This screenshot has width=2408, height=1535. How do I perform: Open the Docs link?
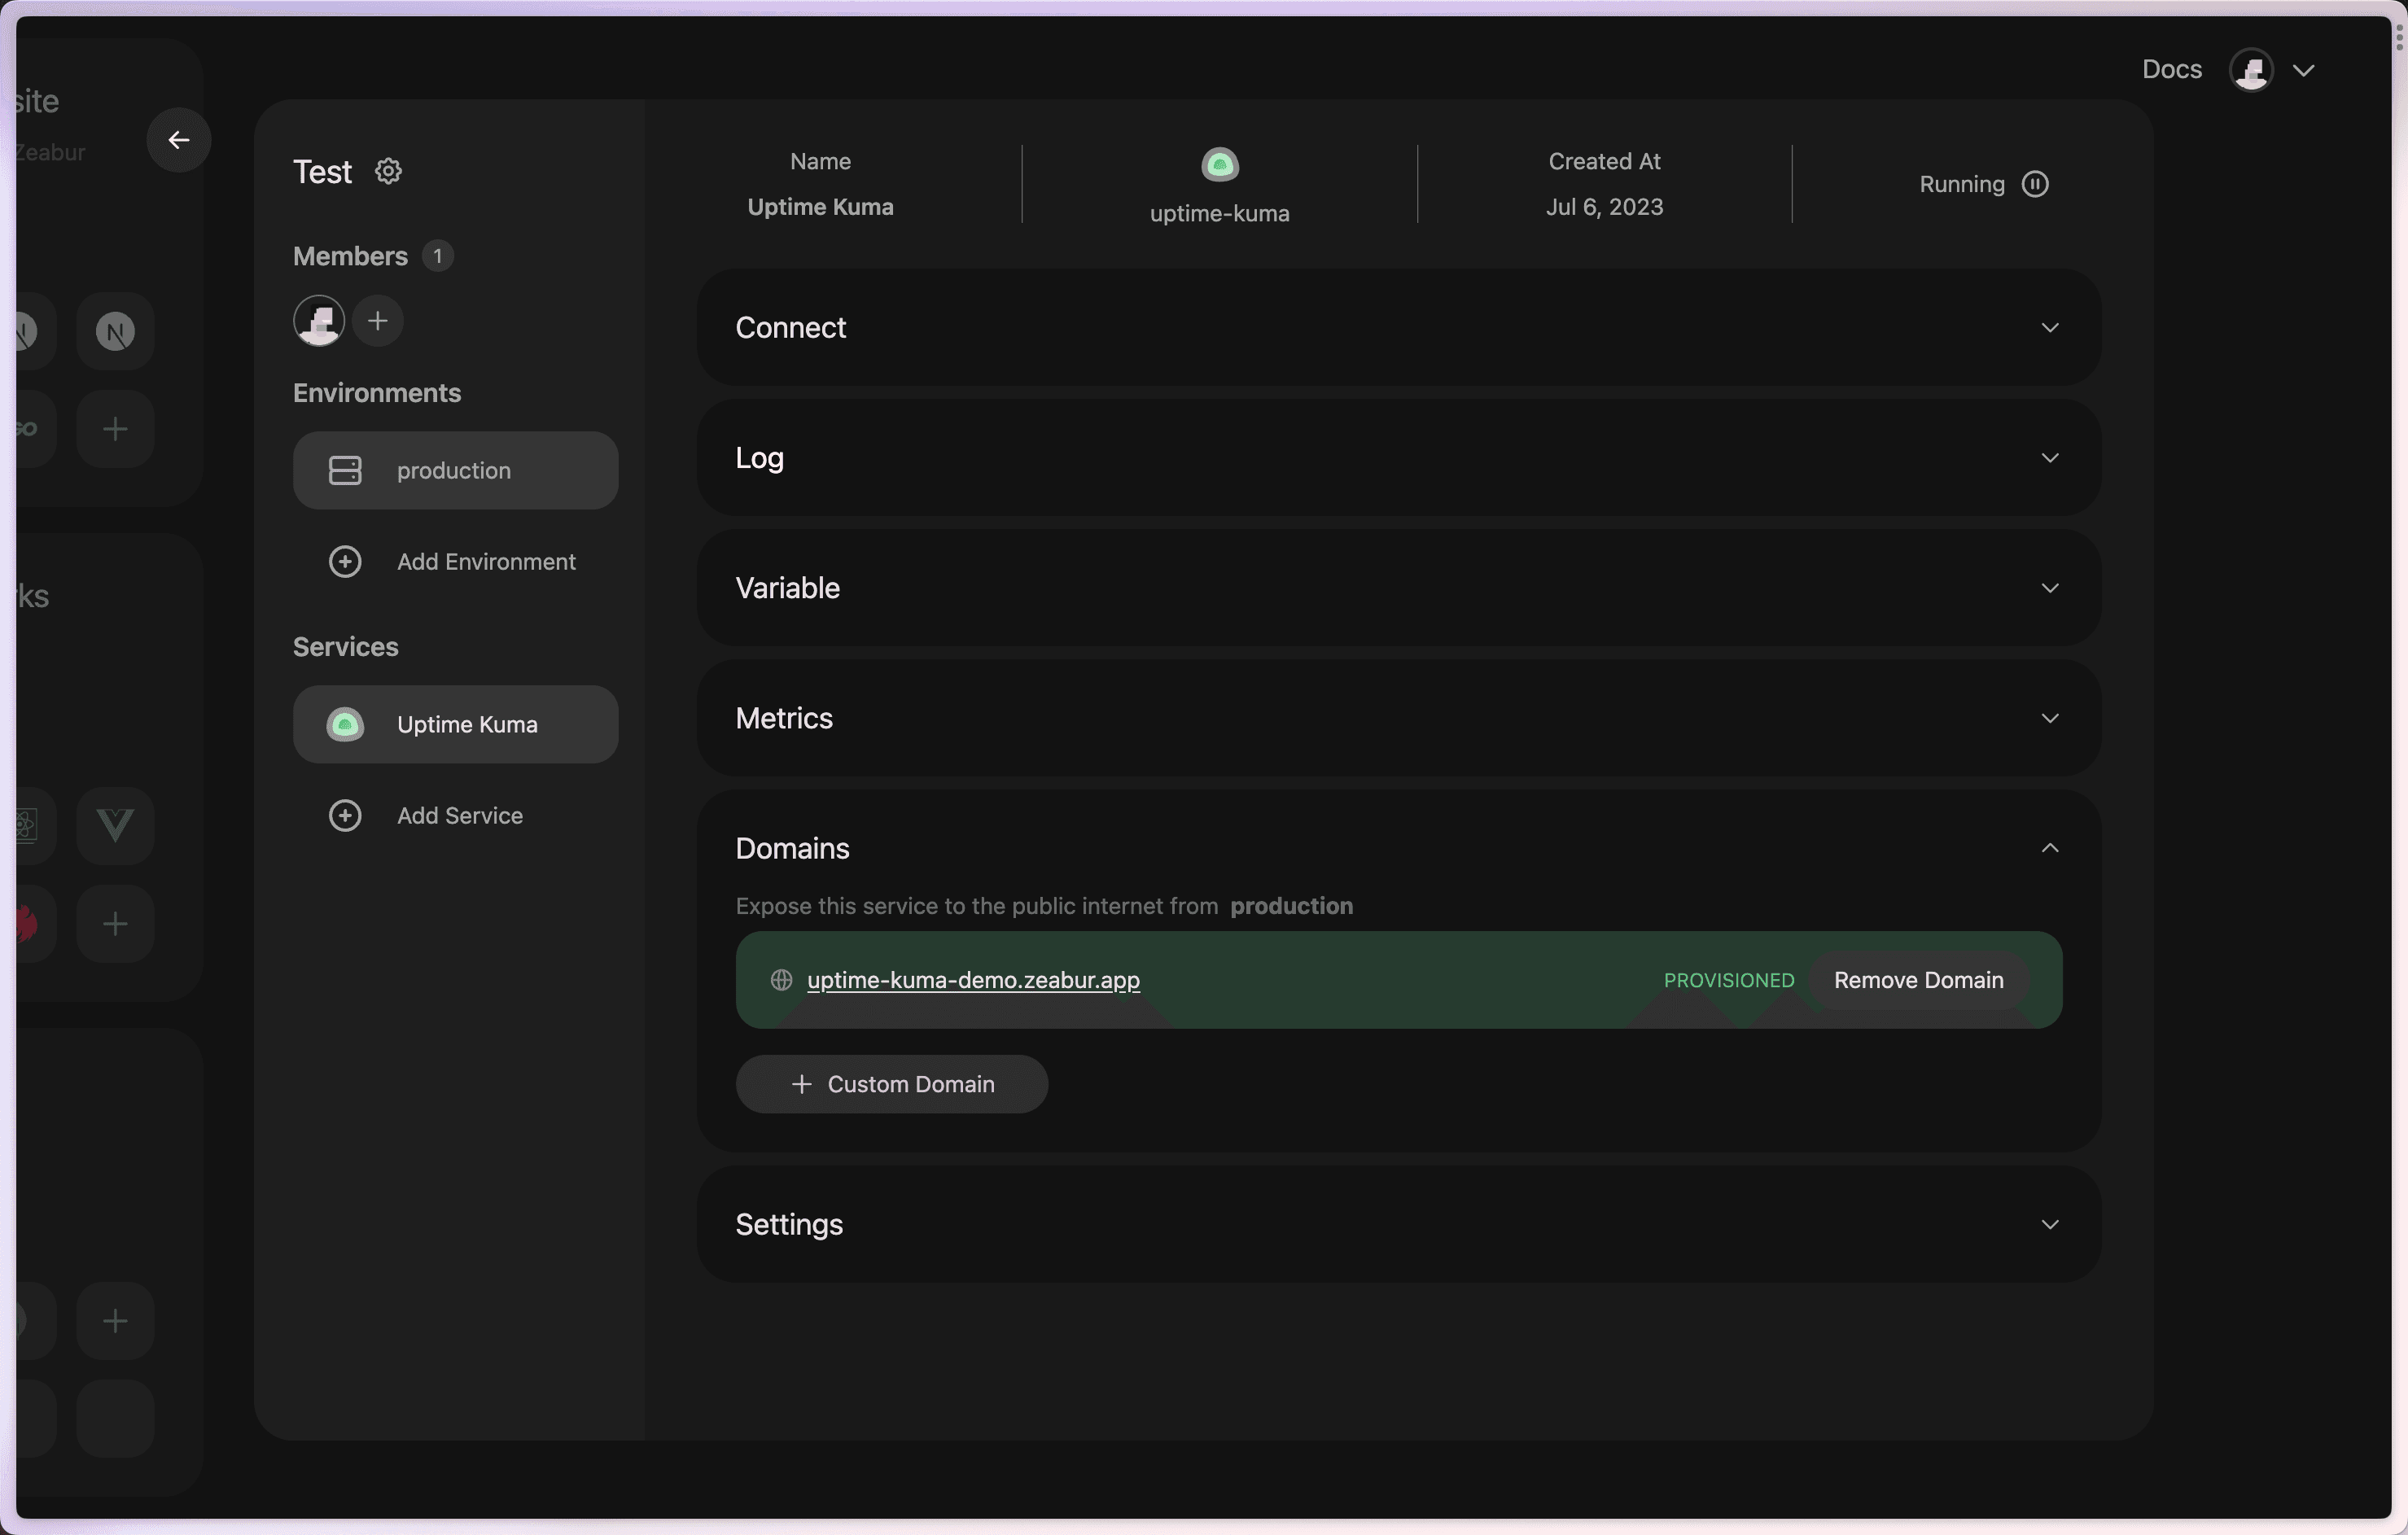(x=2171, y=69)
